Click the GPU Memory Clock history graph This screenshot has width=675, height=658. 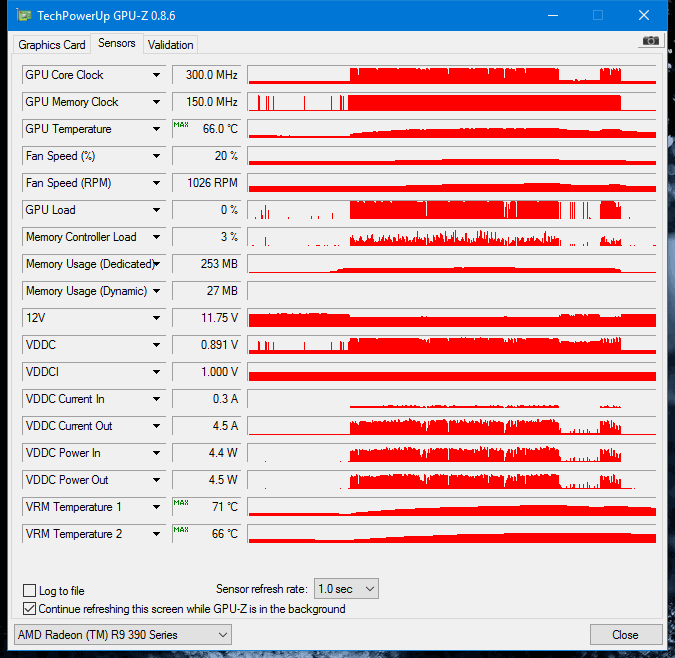click(x=452, y=102)
